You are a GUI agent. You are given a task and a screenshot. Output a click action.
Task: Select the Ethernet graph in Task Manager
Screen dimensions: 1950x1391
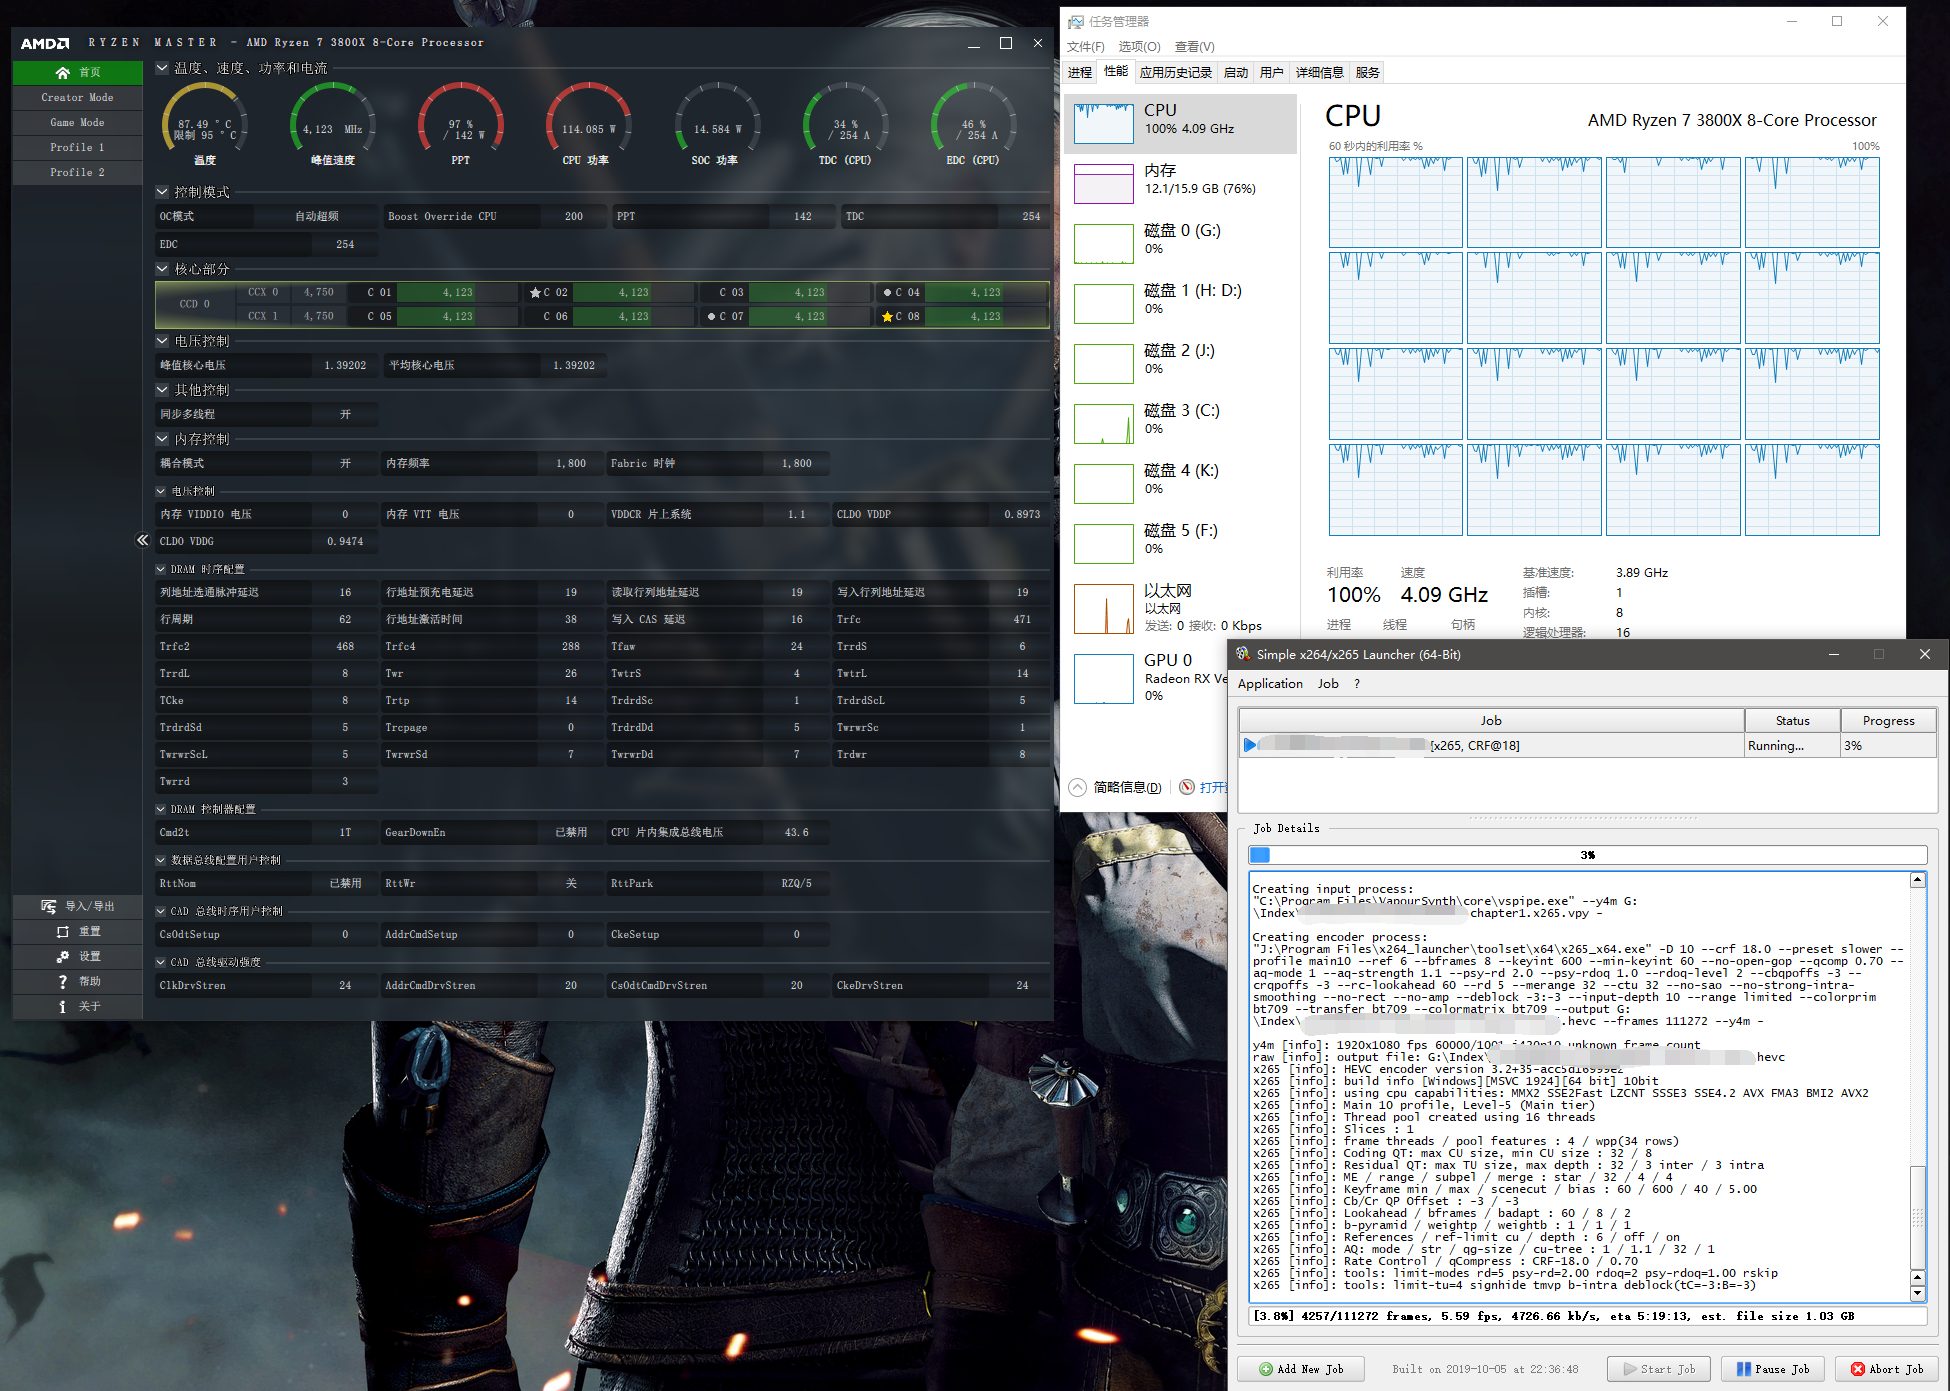1104,609
